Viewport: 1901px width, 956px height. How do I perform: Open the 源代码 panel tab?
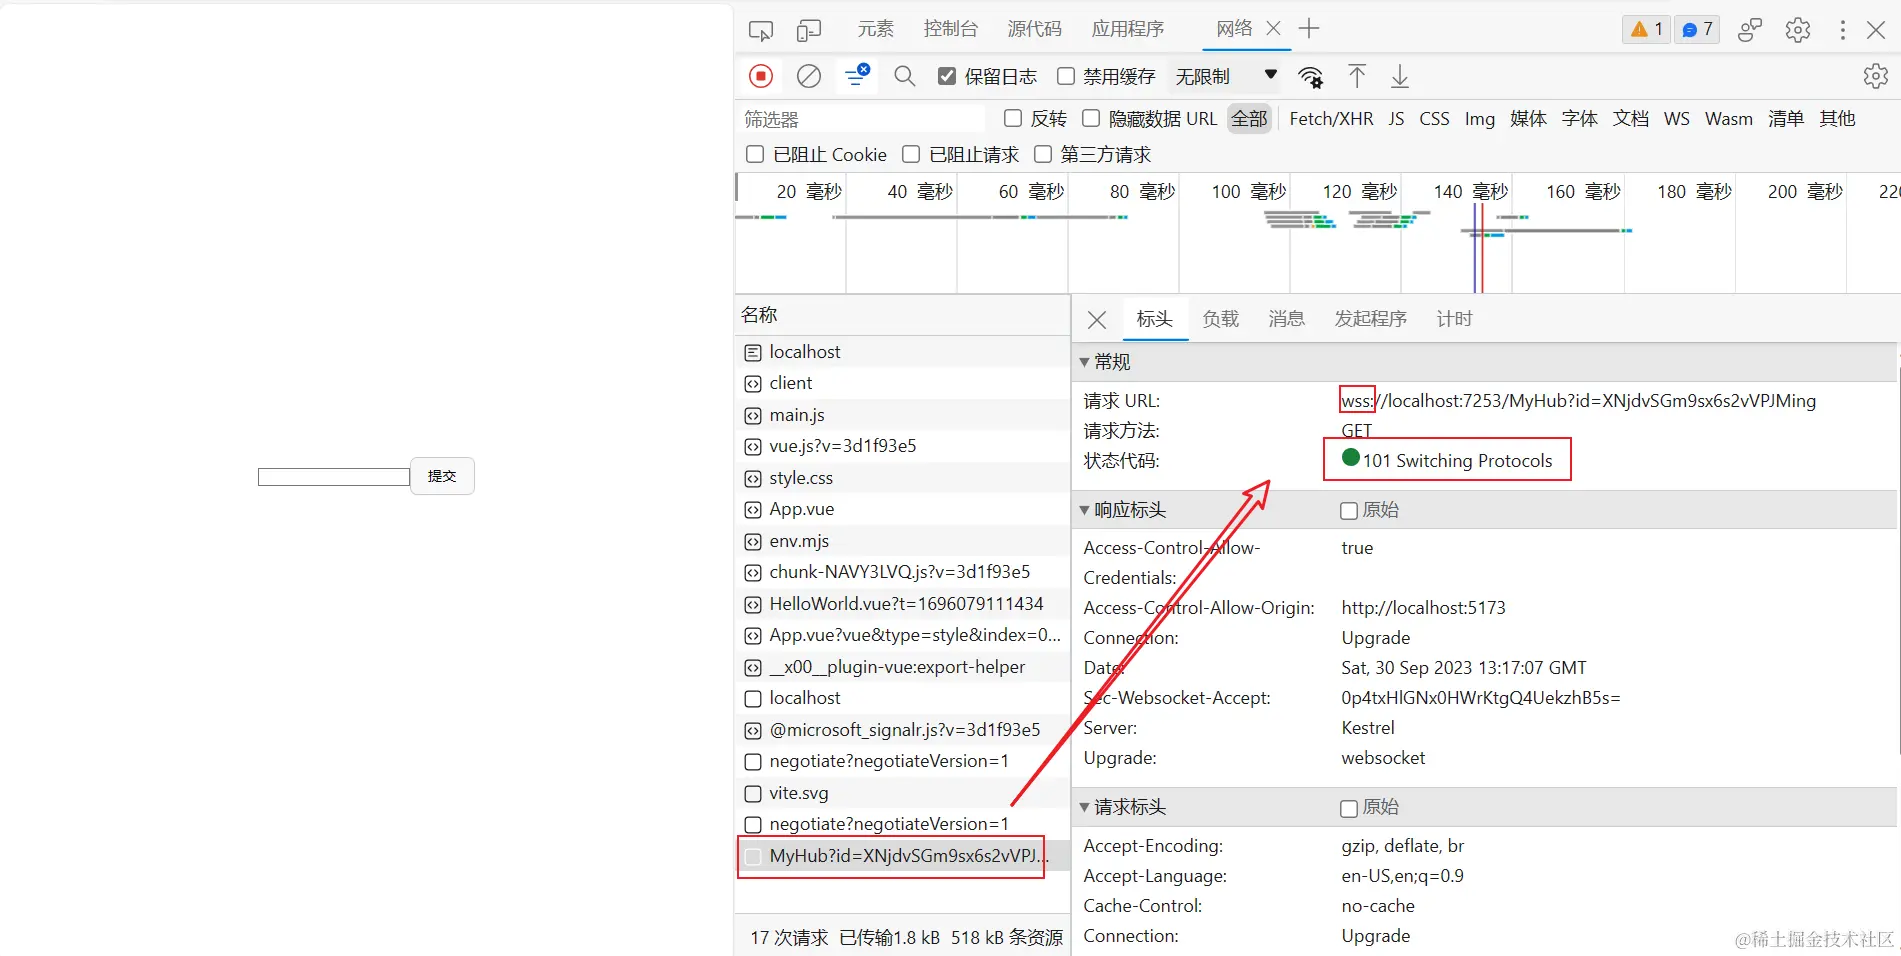point(1034,29)
